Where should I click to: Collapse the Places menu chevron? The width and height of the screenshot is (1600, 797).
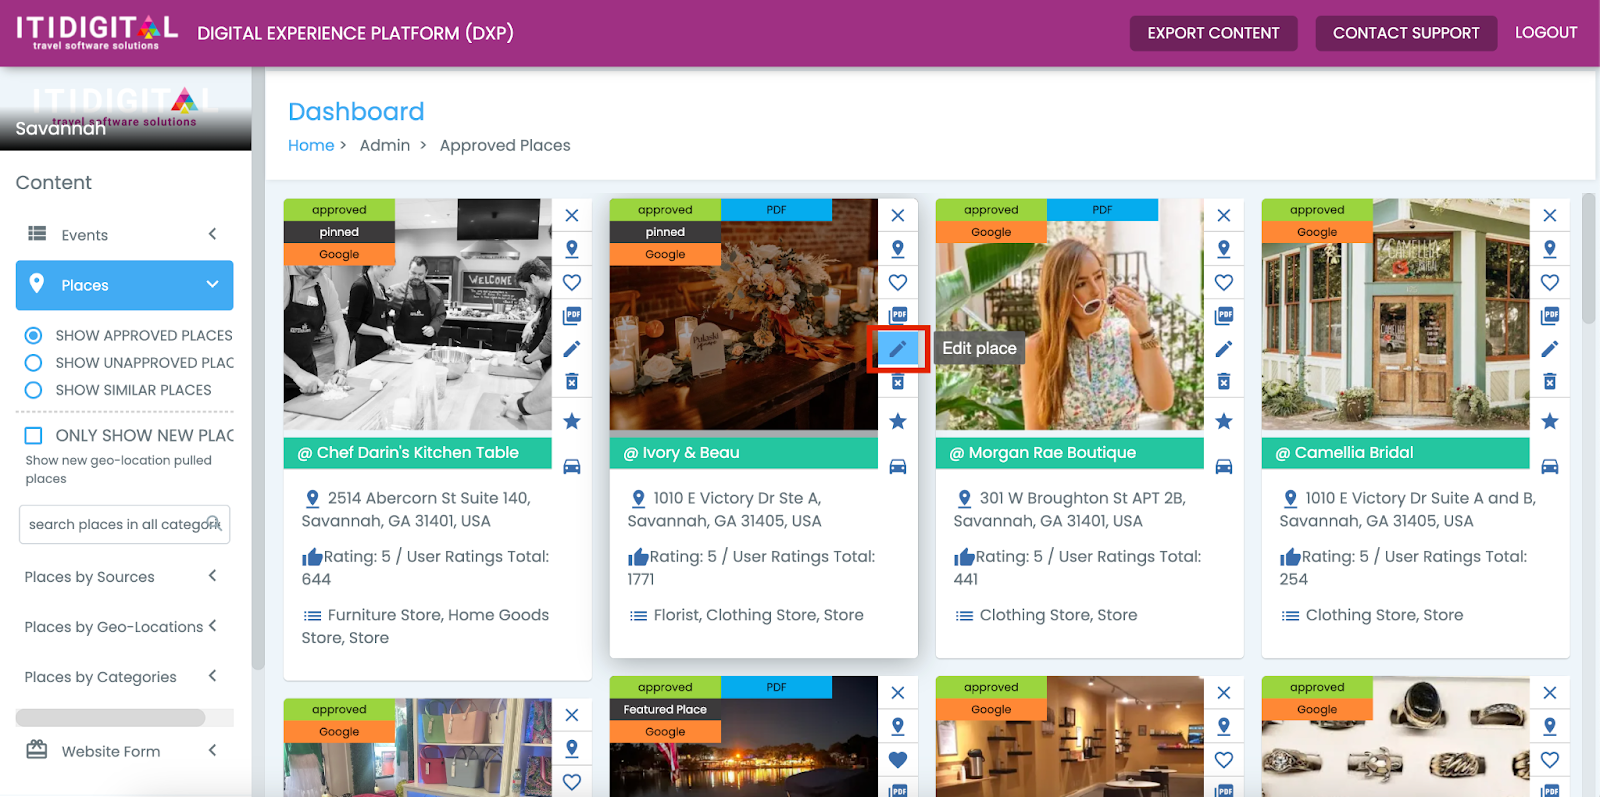pos(212,284)
